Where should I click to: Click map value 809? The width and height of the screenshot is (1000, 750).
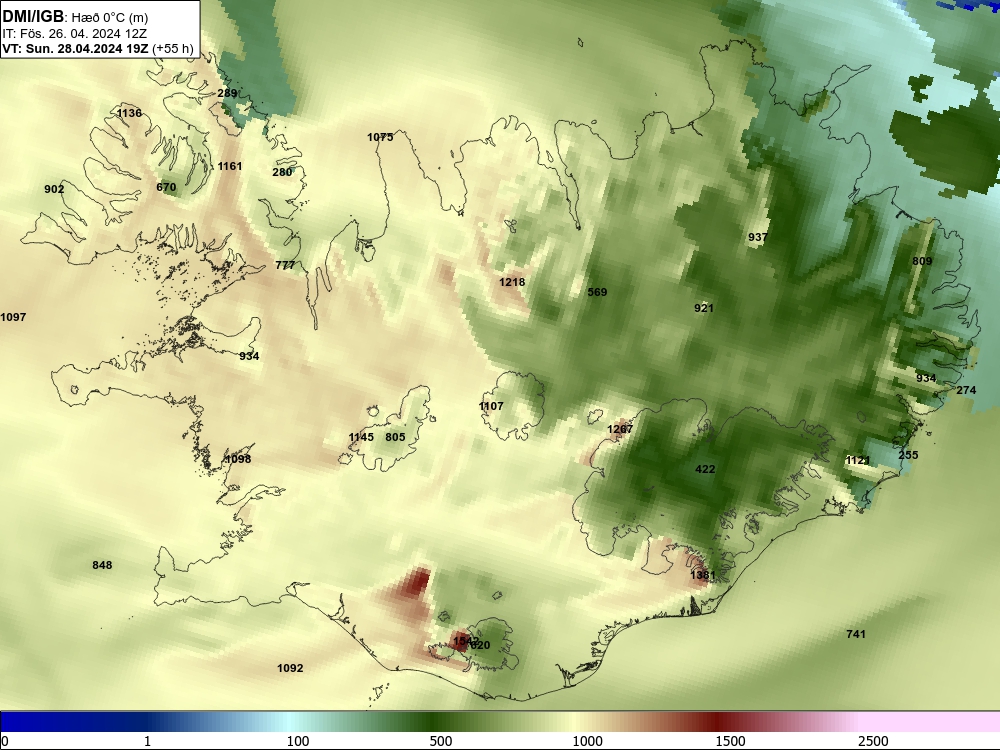point(922,261)
